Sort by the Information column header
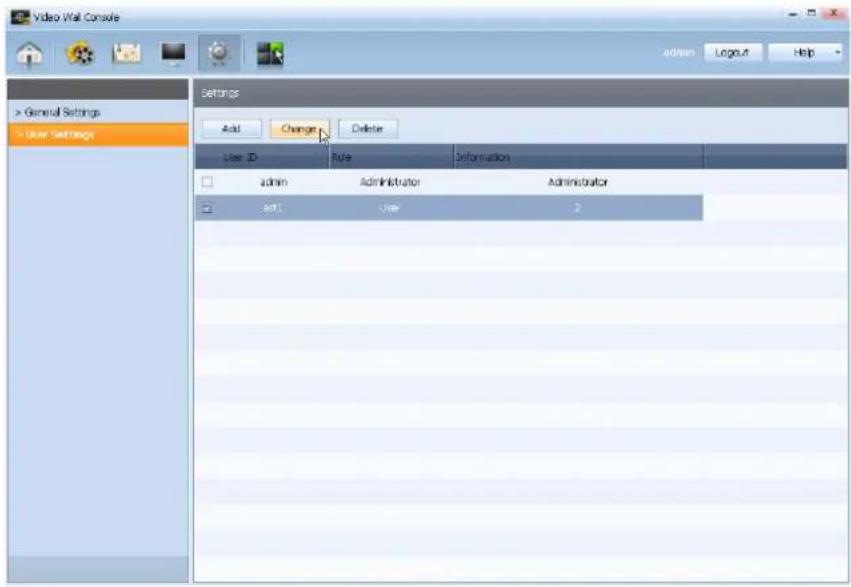Image resolution: width=851 pixels, height=587 pixels. [579, 157]
